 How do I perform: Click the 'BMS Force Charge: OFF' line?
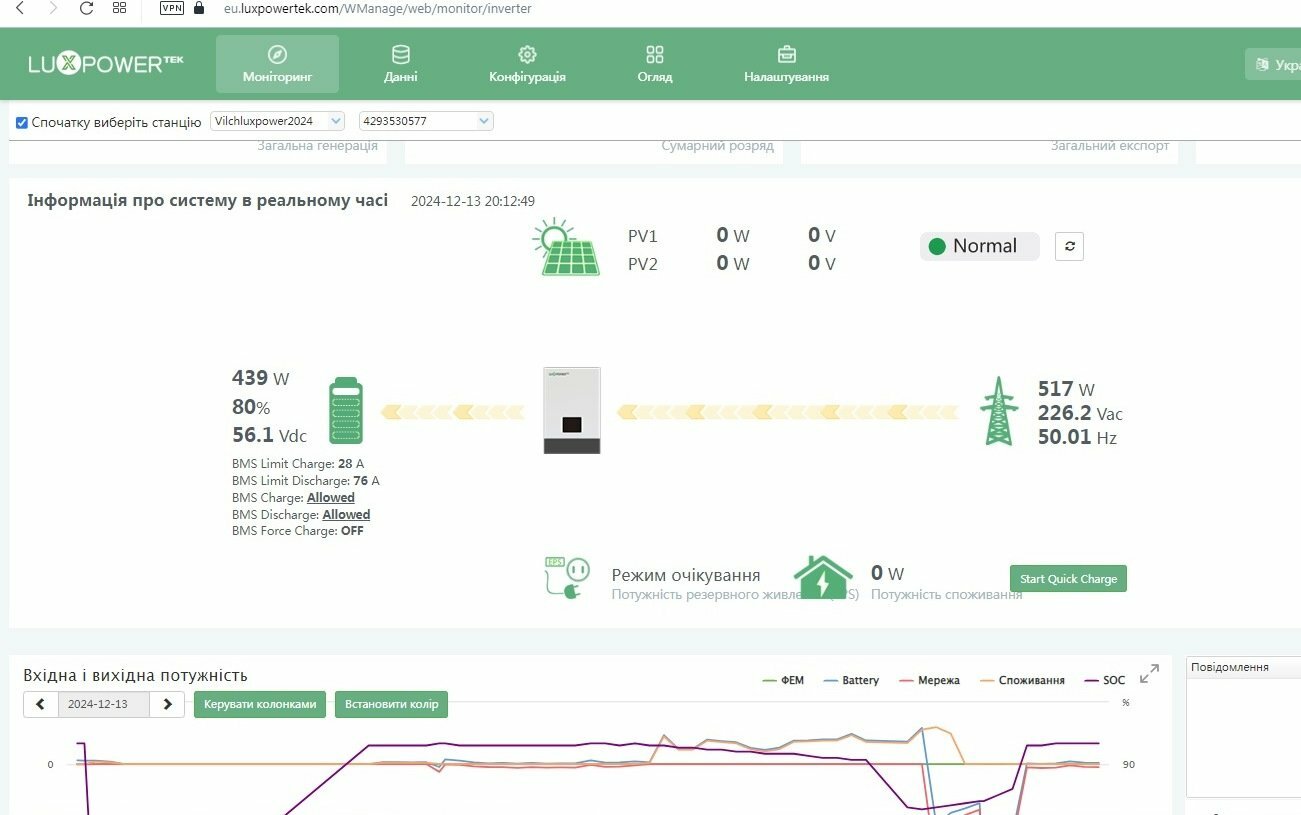[298, 531]
